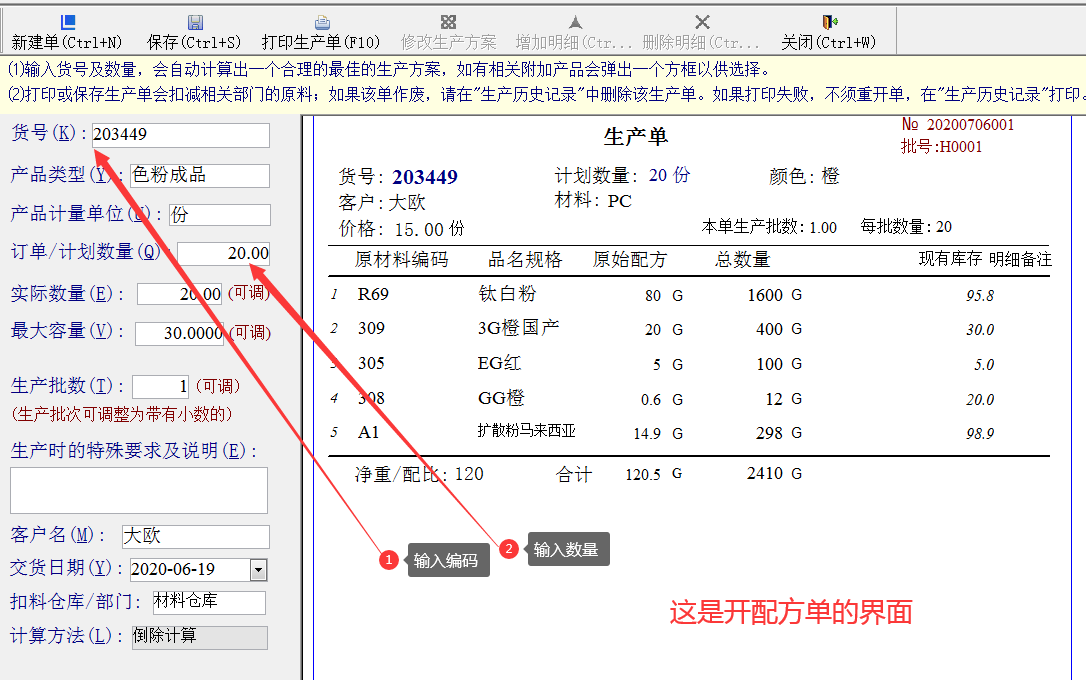The width and height of the screenshot is (1086, 680).
Task: Click the 货号 input field
Action: pos(180,135)
